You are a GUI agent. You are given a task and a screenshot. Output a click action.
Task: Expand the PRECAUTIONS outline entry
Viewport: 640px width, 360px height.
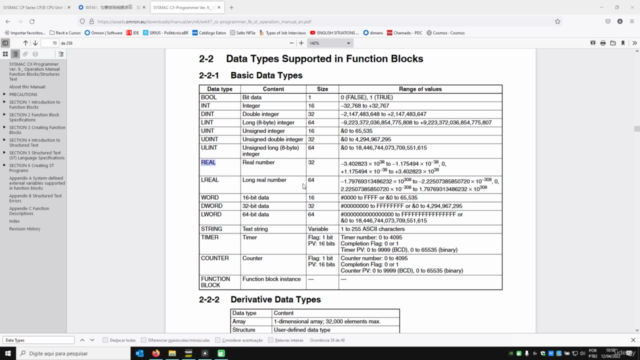[4, 94]
